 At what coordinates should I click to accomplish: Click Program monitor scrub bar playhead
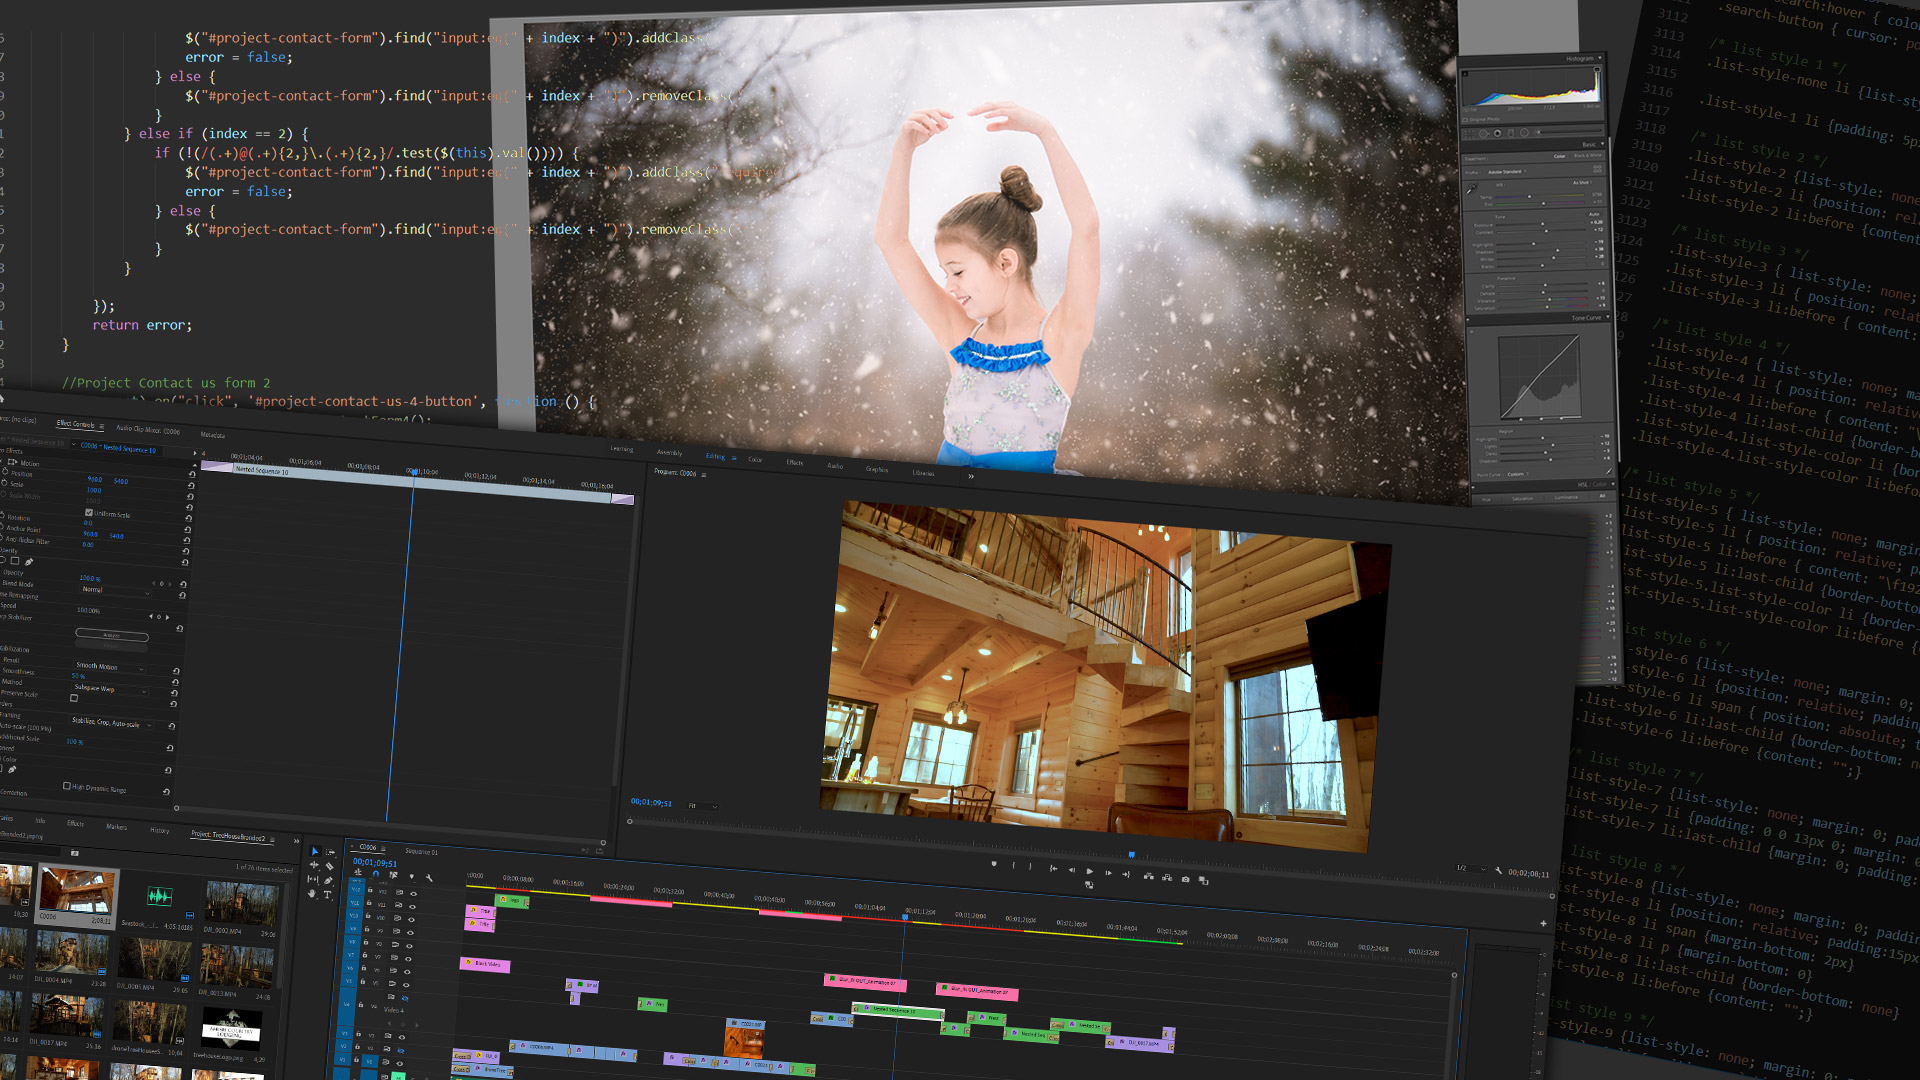click(1132, 855)
